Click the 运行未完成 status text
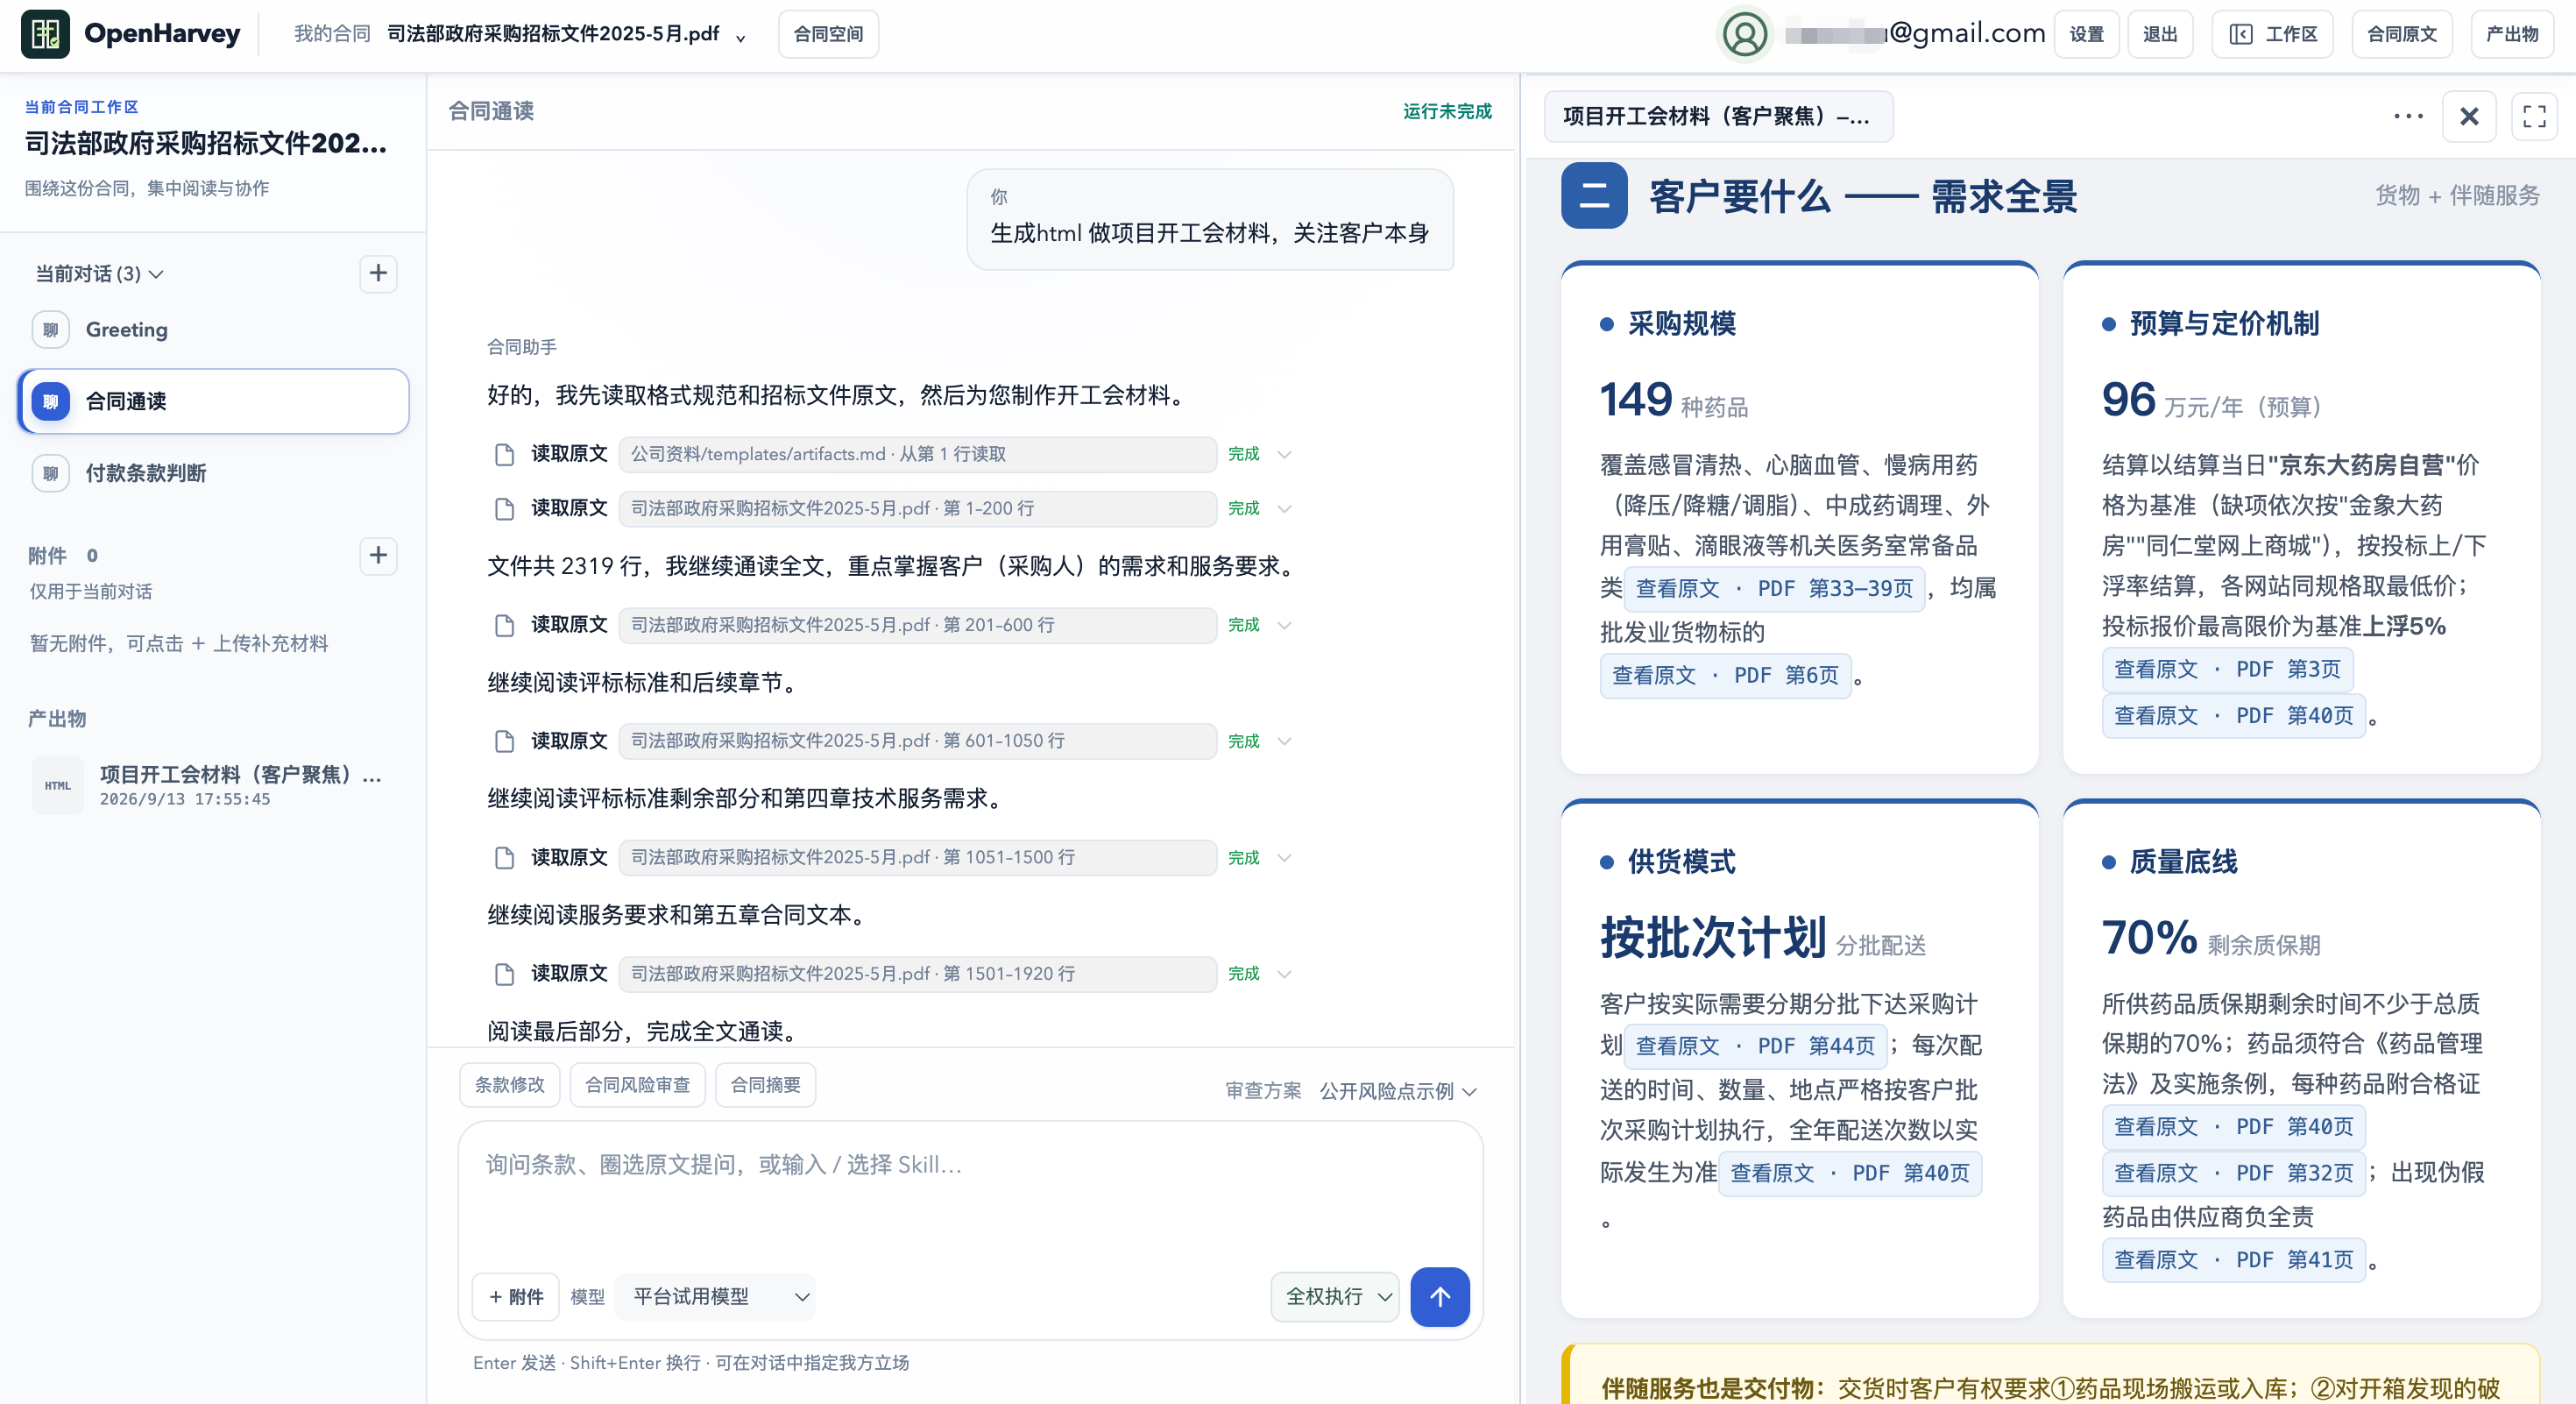Screen dimensions: 2576x1404 click(x=1447, y=111)
